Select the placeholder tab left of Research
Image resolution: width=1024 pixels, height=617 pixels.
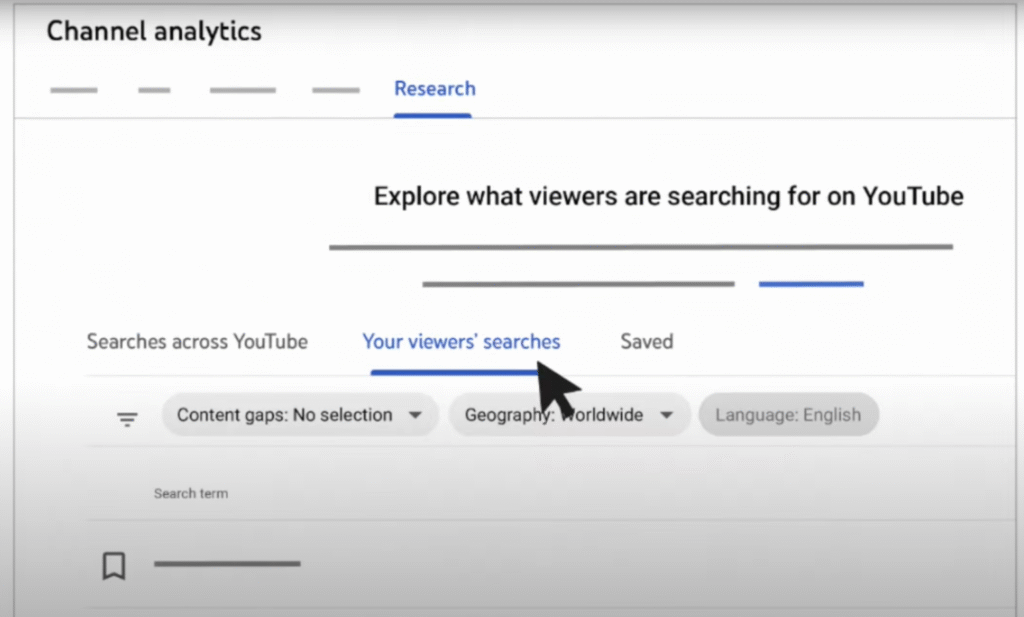point(335,90)
